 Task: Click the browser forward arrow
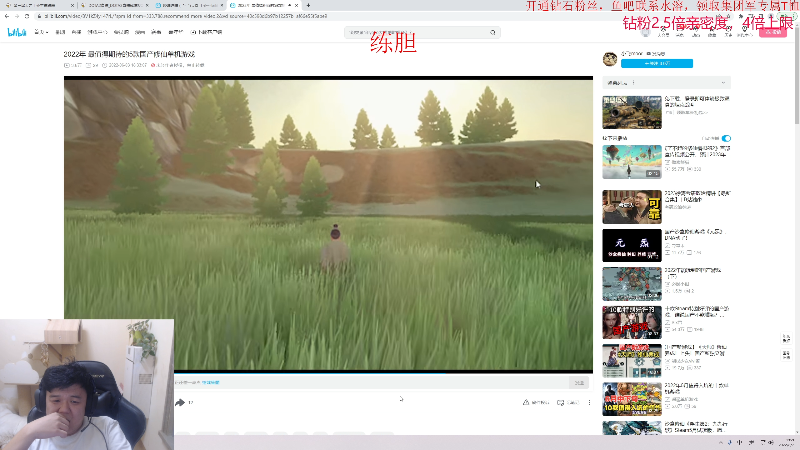[x=17, y=16]
